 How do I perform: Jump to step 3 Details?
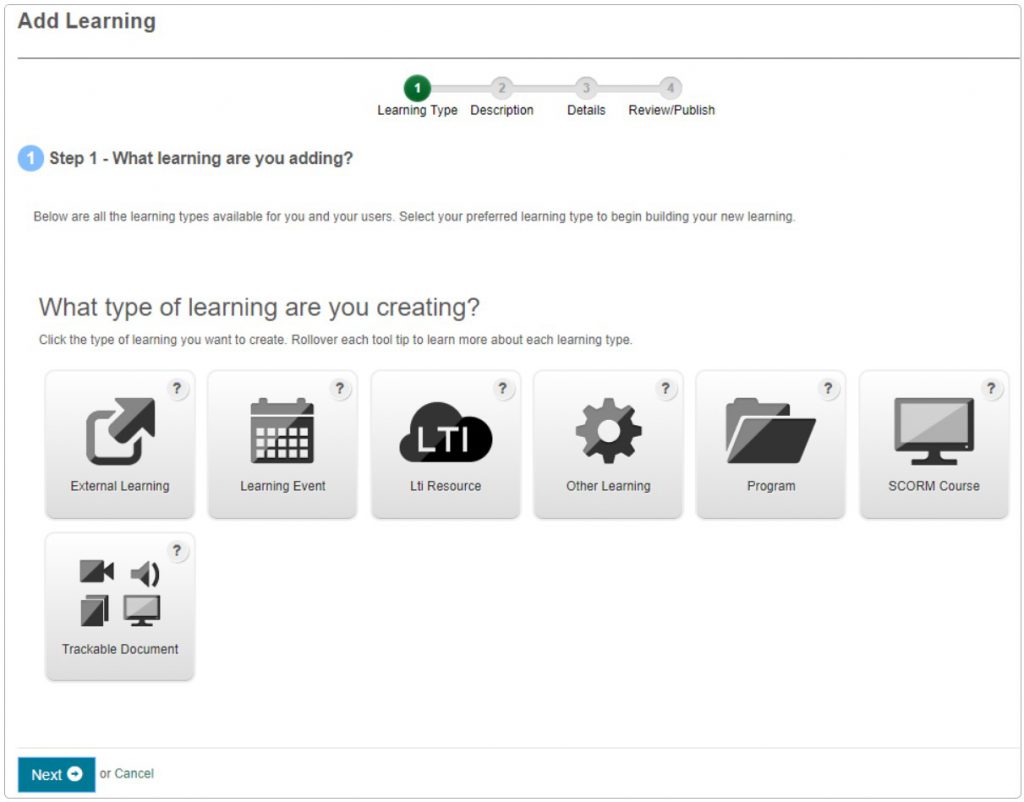point(586,89)
